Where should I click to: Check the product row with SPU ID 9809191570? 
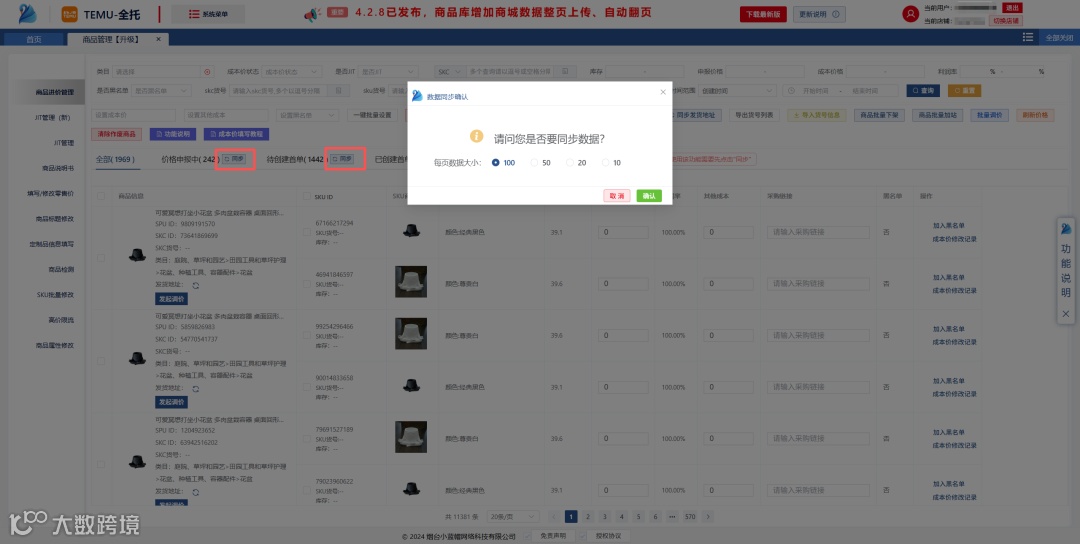pos(101,258)
